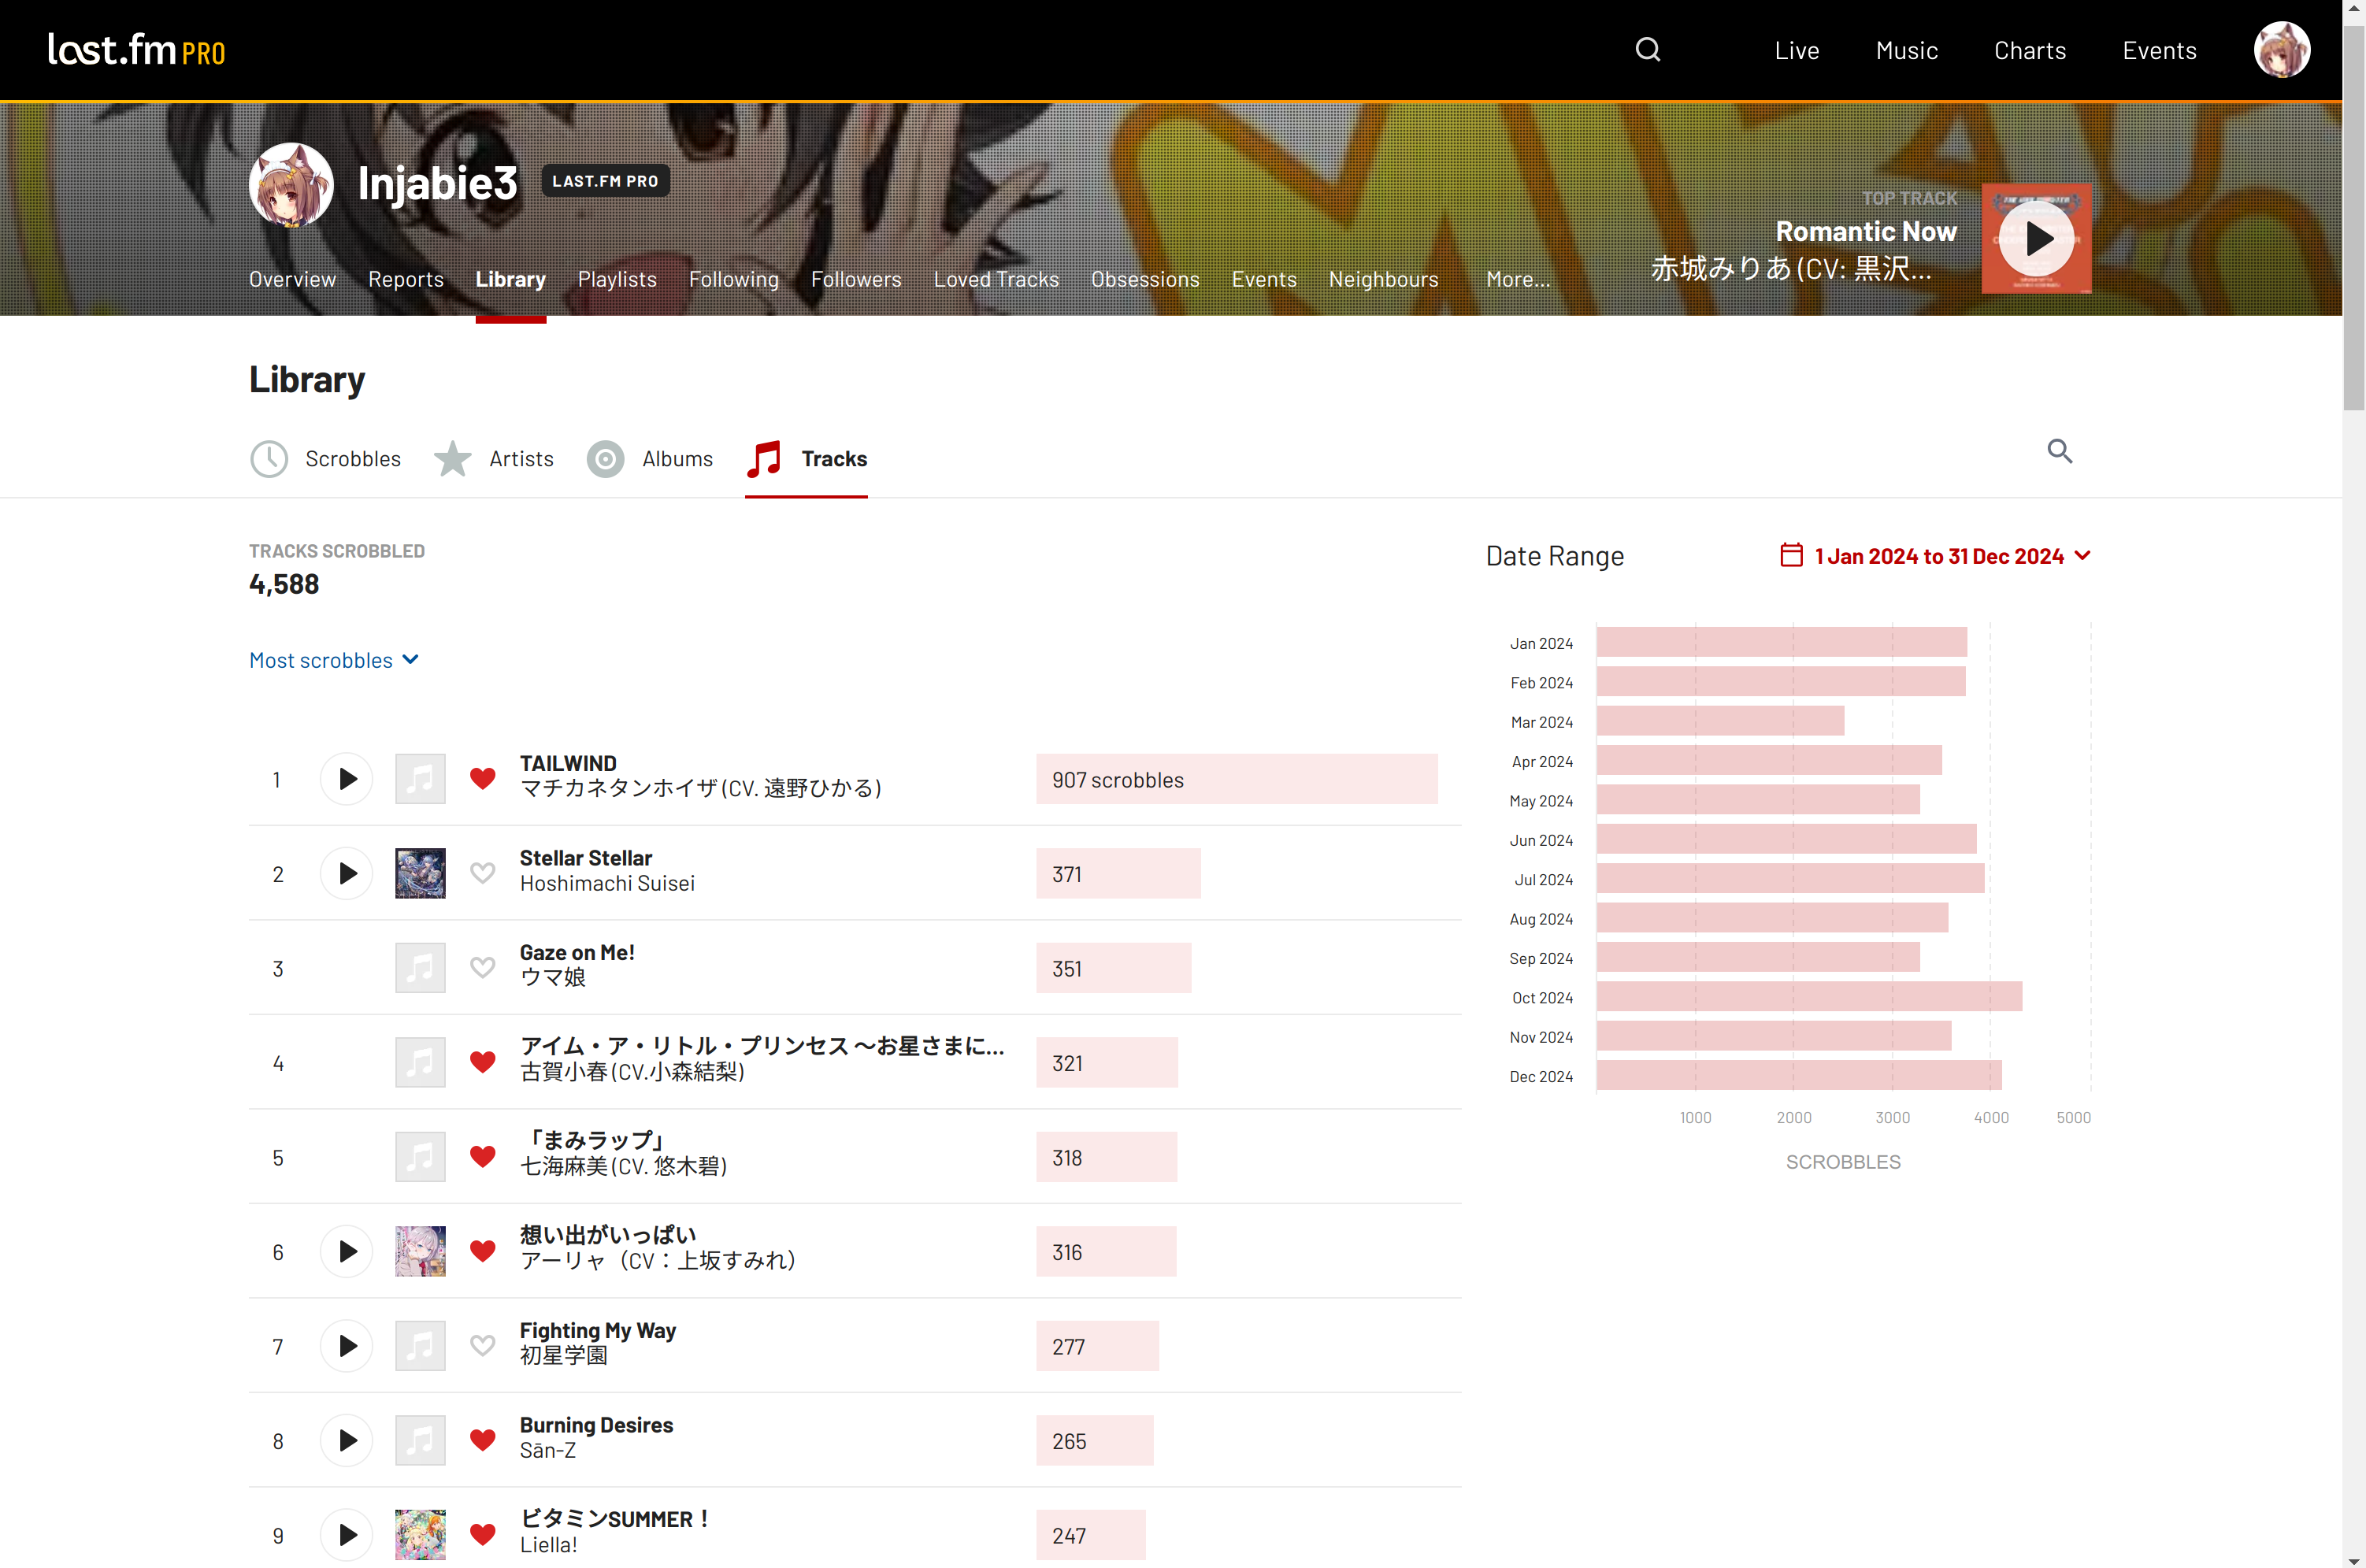This screenshot has width=2366, height=1568.
Task: Switch to the Overview profile tab
Action: 292,280
